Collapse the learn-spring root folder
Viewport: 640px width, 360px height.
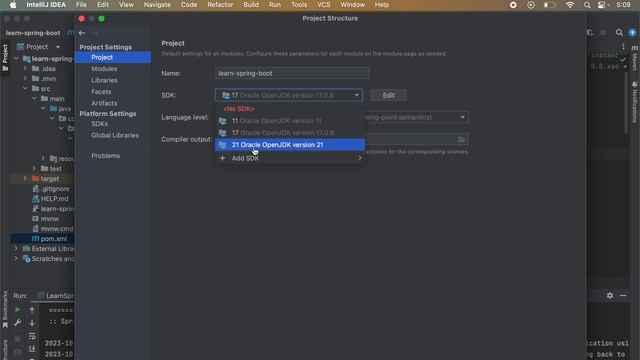[16, 59]
